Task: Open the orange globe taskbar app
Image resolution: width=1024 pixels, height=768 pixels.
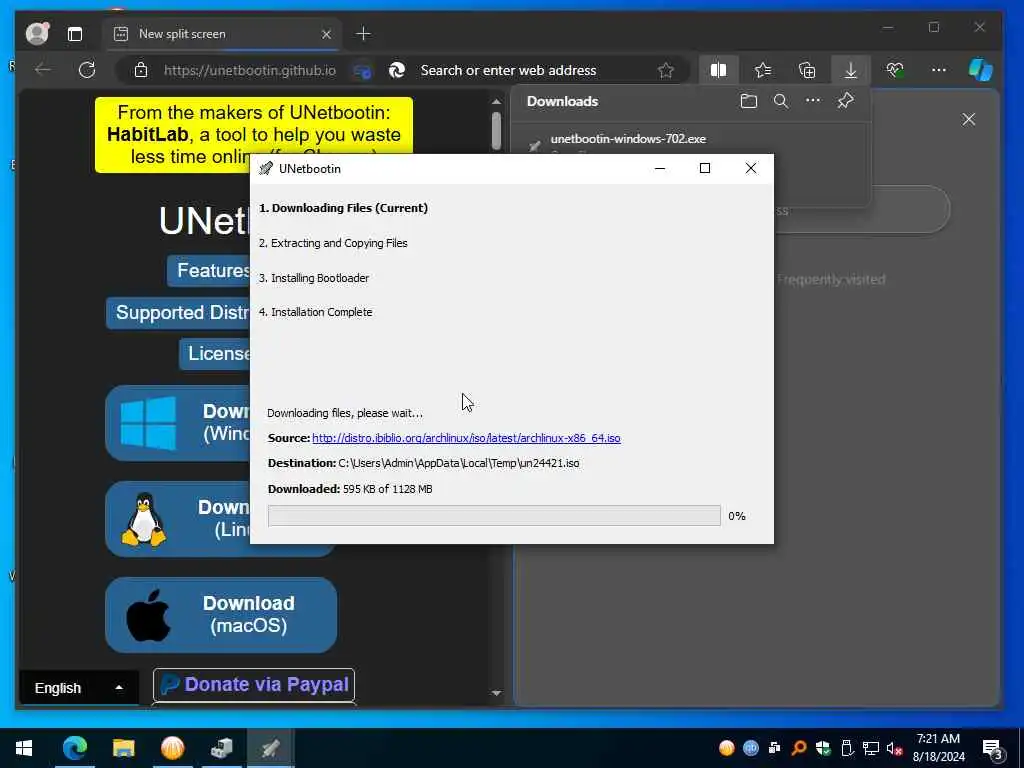Action: point(172,748)
